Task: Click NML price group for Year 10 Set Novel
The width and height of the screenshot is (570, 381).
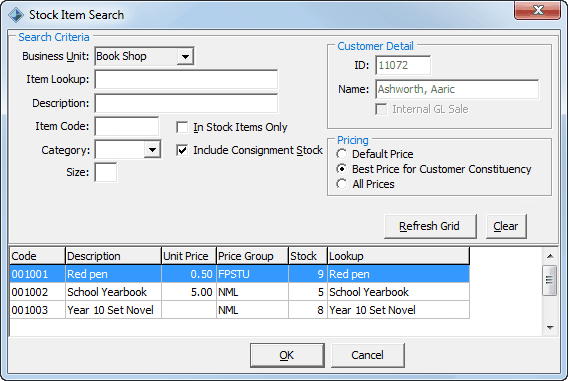Action: [253, 310]
